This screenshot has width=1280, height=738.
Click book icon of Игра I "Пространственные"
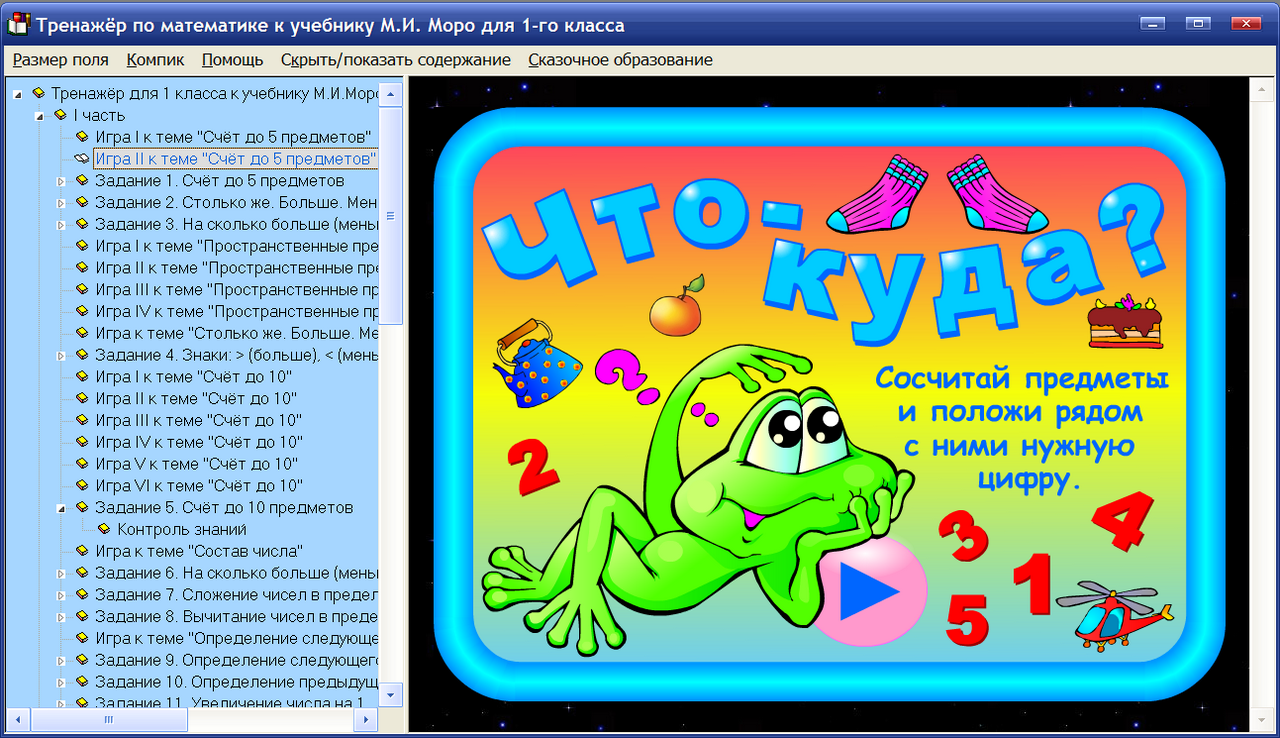tap(82, 246)
